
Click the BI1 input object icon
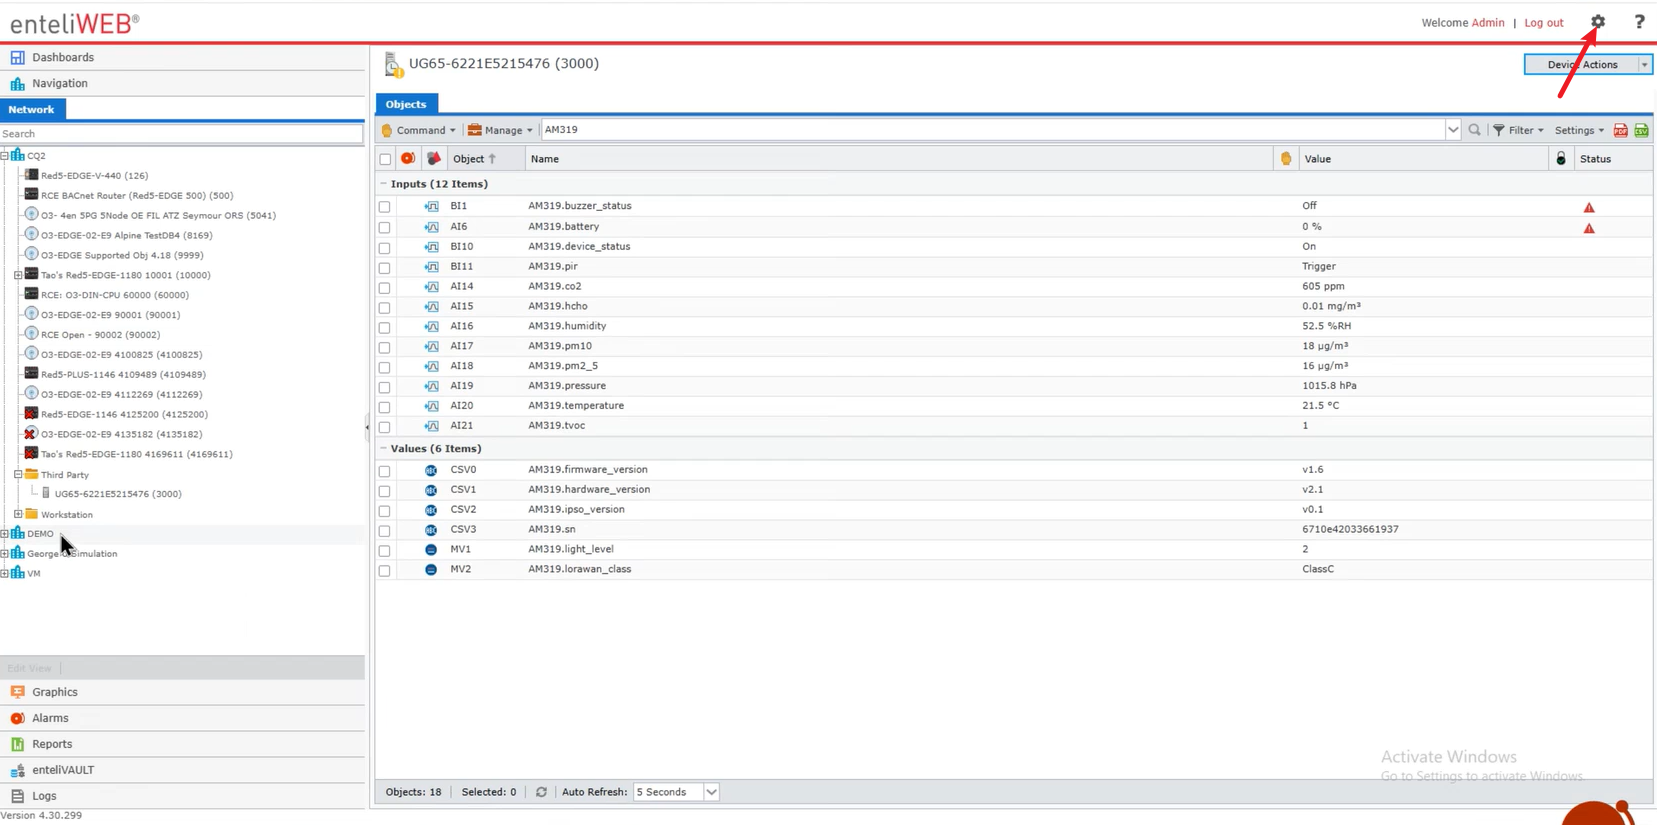[431, 206]
